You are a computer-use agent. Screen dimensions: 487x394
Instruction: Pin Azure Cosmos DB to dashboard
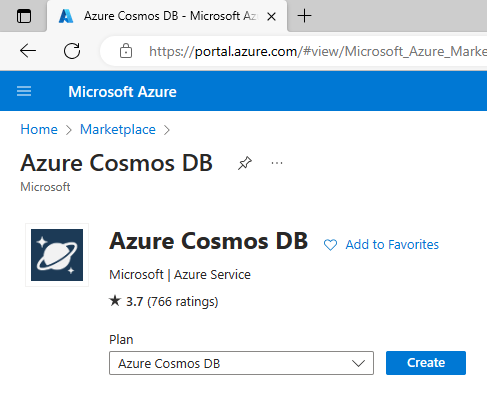click(x=245, y=163)
